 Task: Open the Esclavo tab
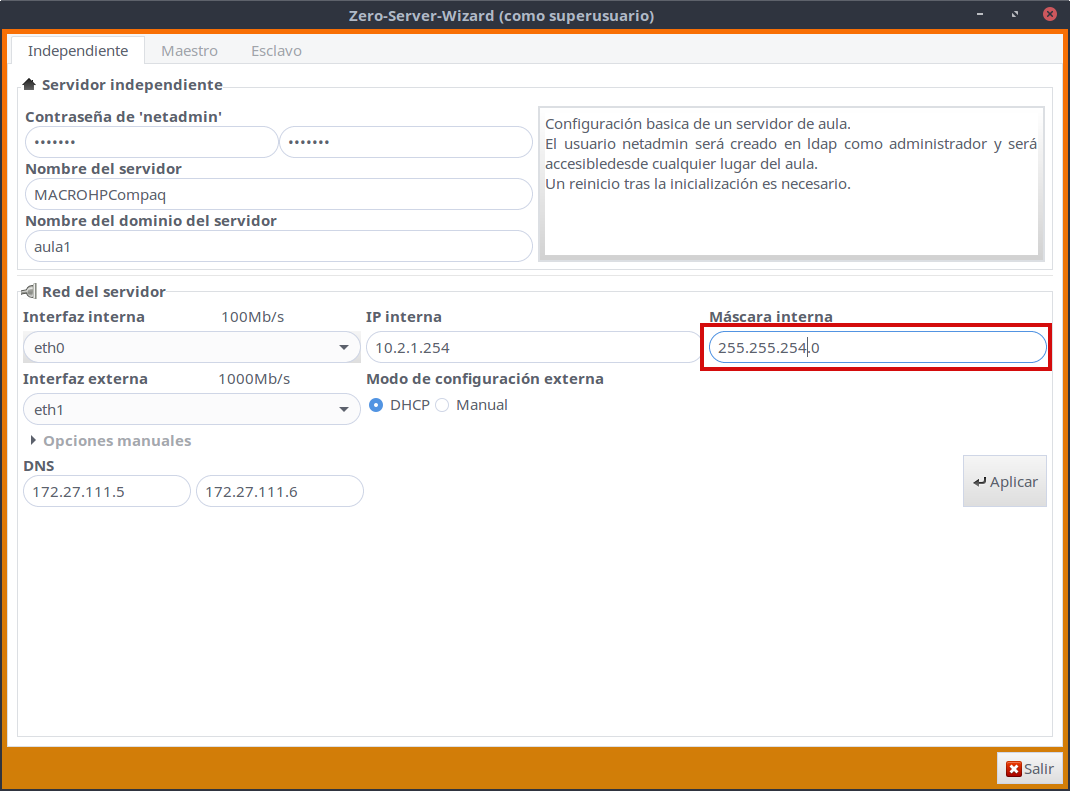pyautogui.click(x=276, y=51)
